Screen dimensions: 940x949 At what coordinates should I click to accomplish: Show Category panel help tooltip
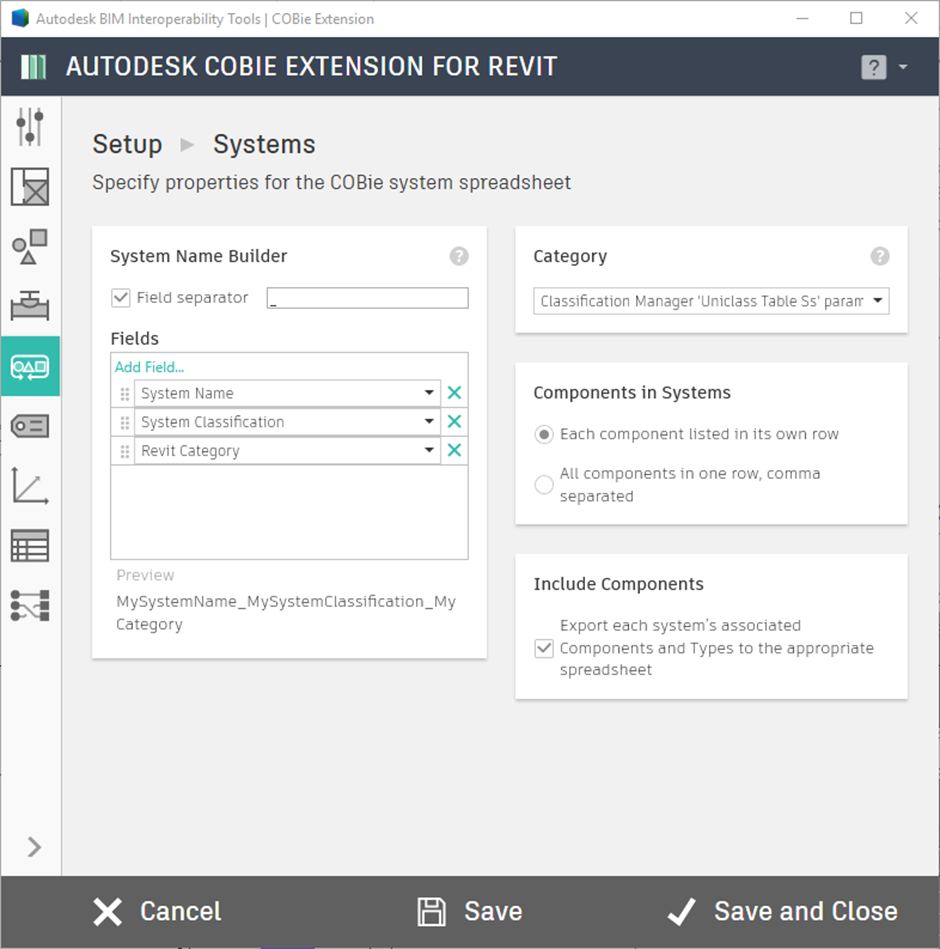879,256
